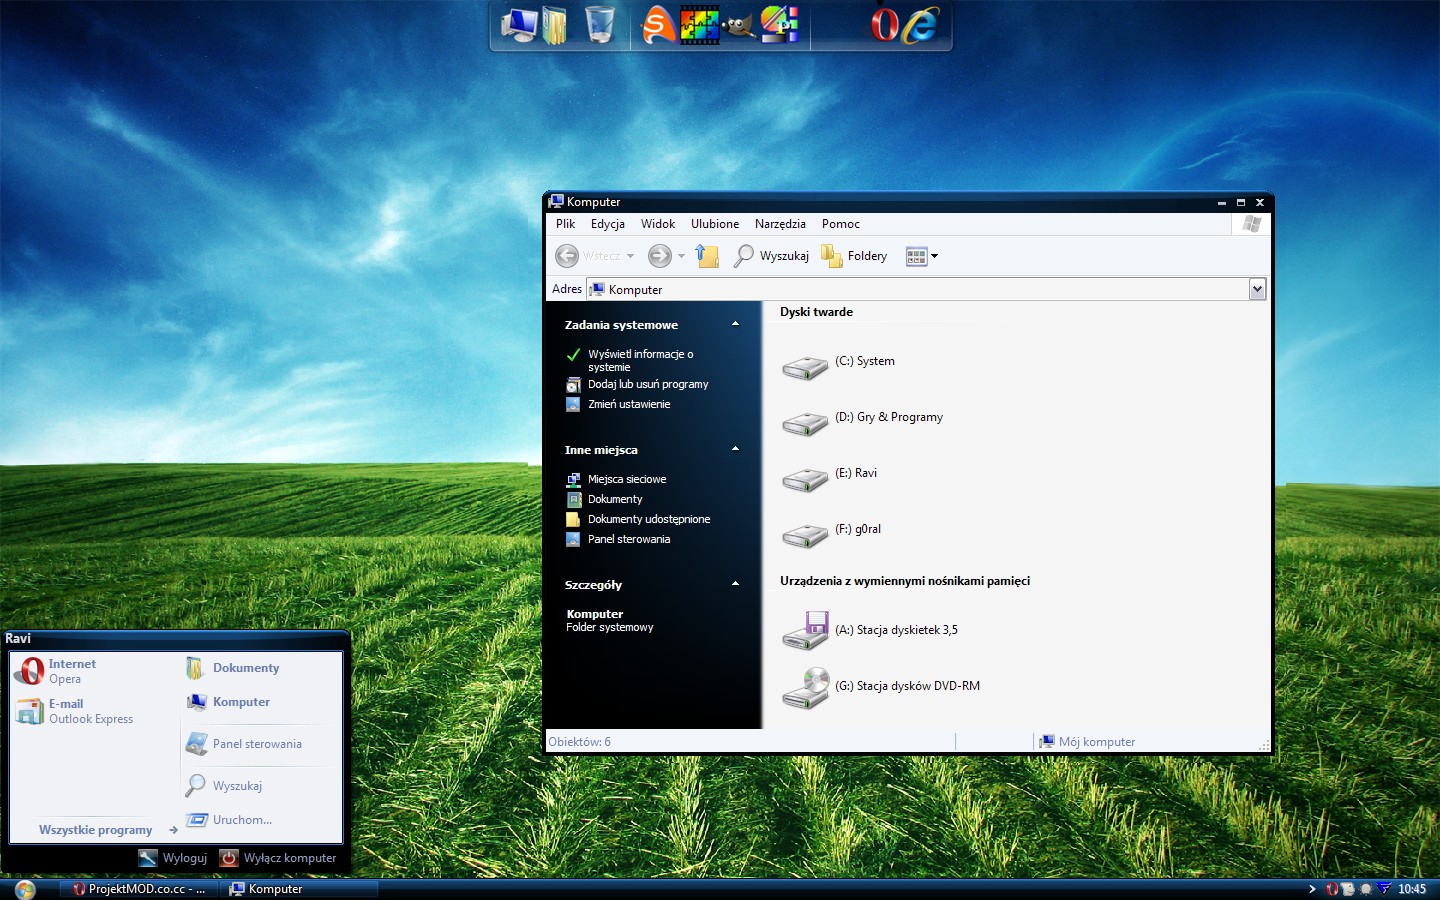The height and width of the screenshot is (900, 1440).
Task: Open My Computer icon in top dock
Action: pyautogui.click(x=519, y=25)
